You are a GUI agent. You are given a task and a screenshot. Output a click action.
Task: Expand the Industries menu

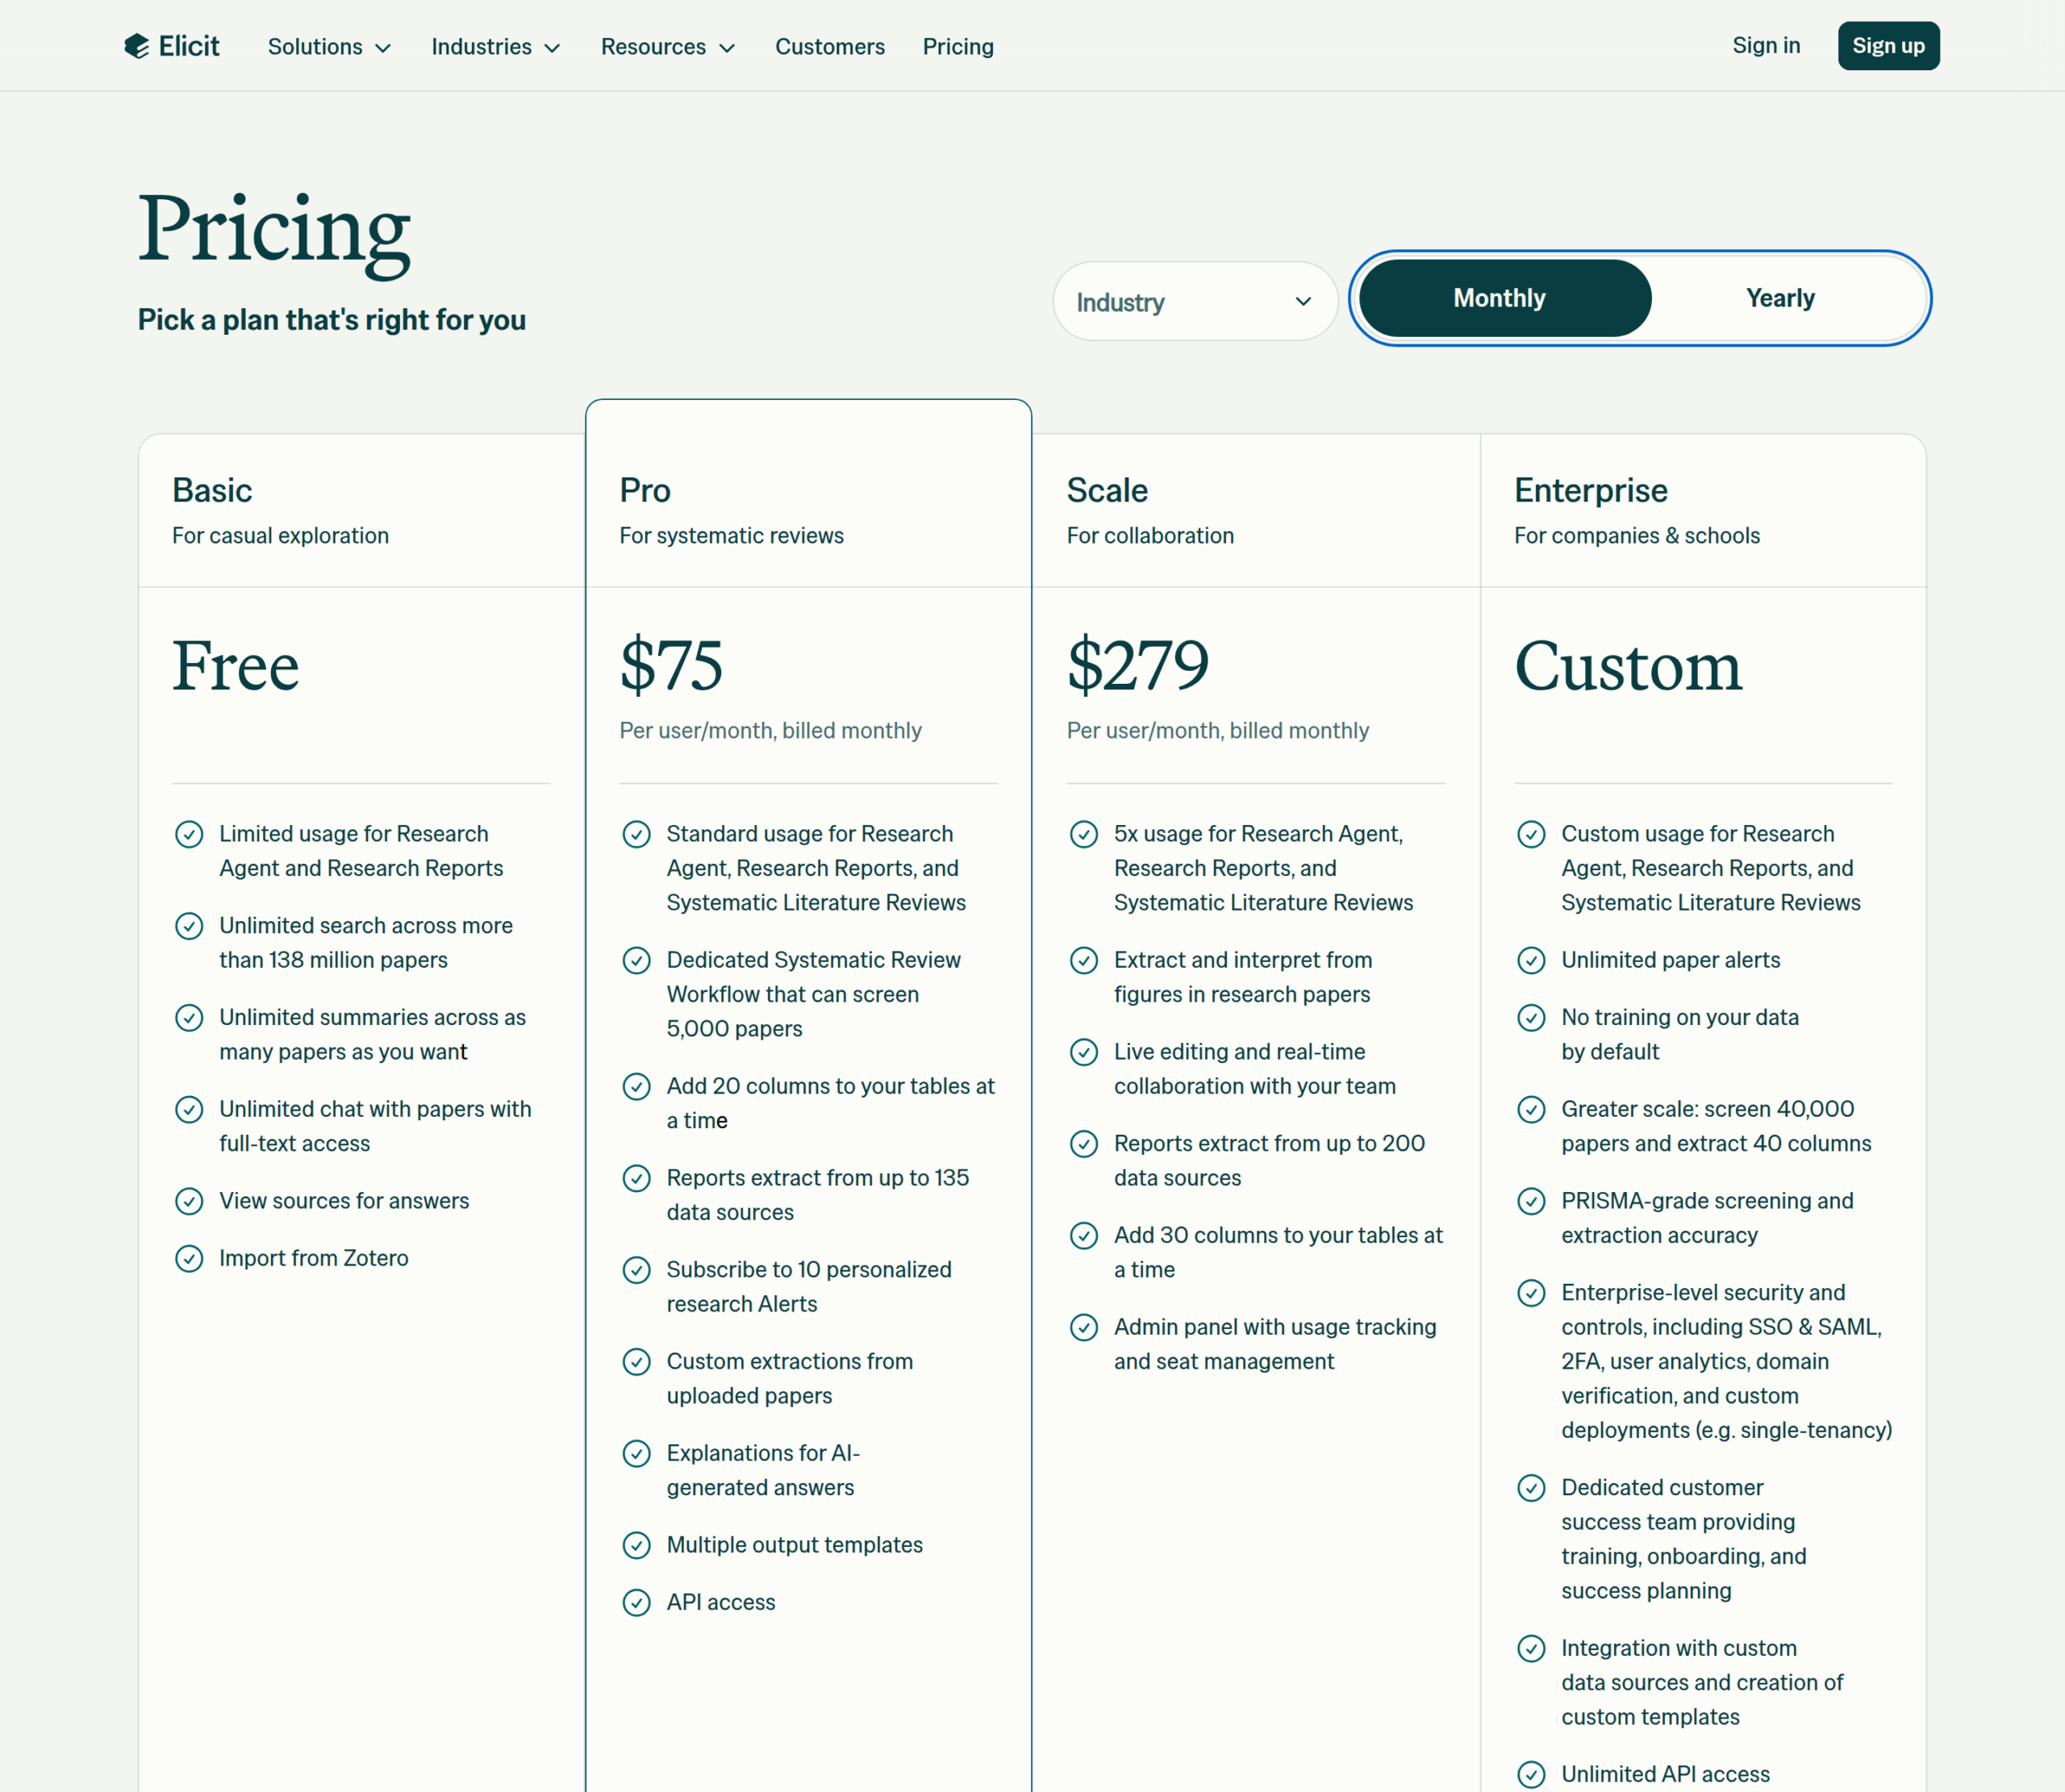[x=495, y=47]
